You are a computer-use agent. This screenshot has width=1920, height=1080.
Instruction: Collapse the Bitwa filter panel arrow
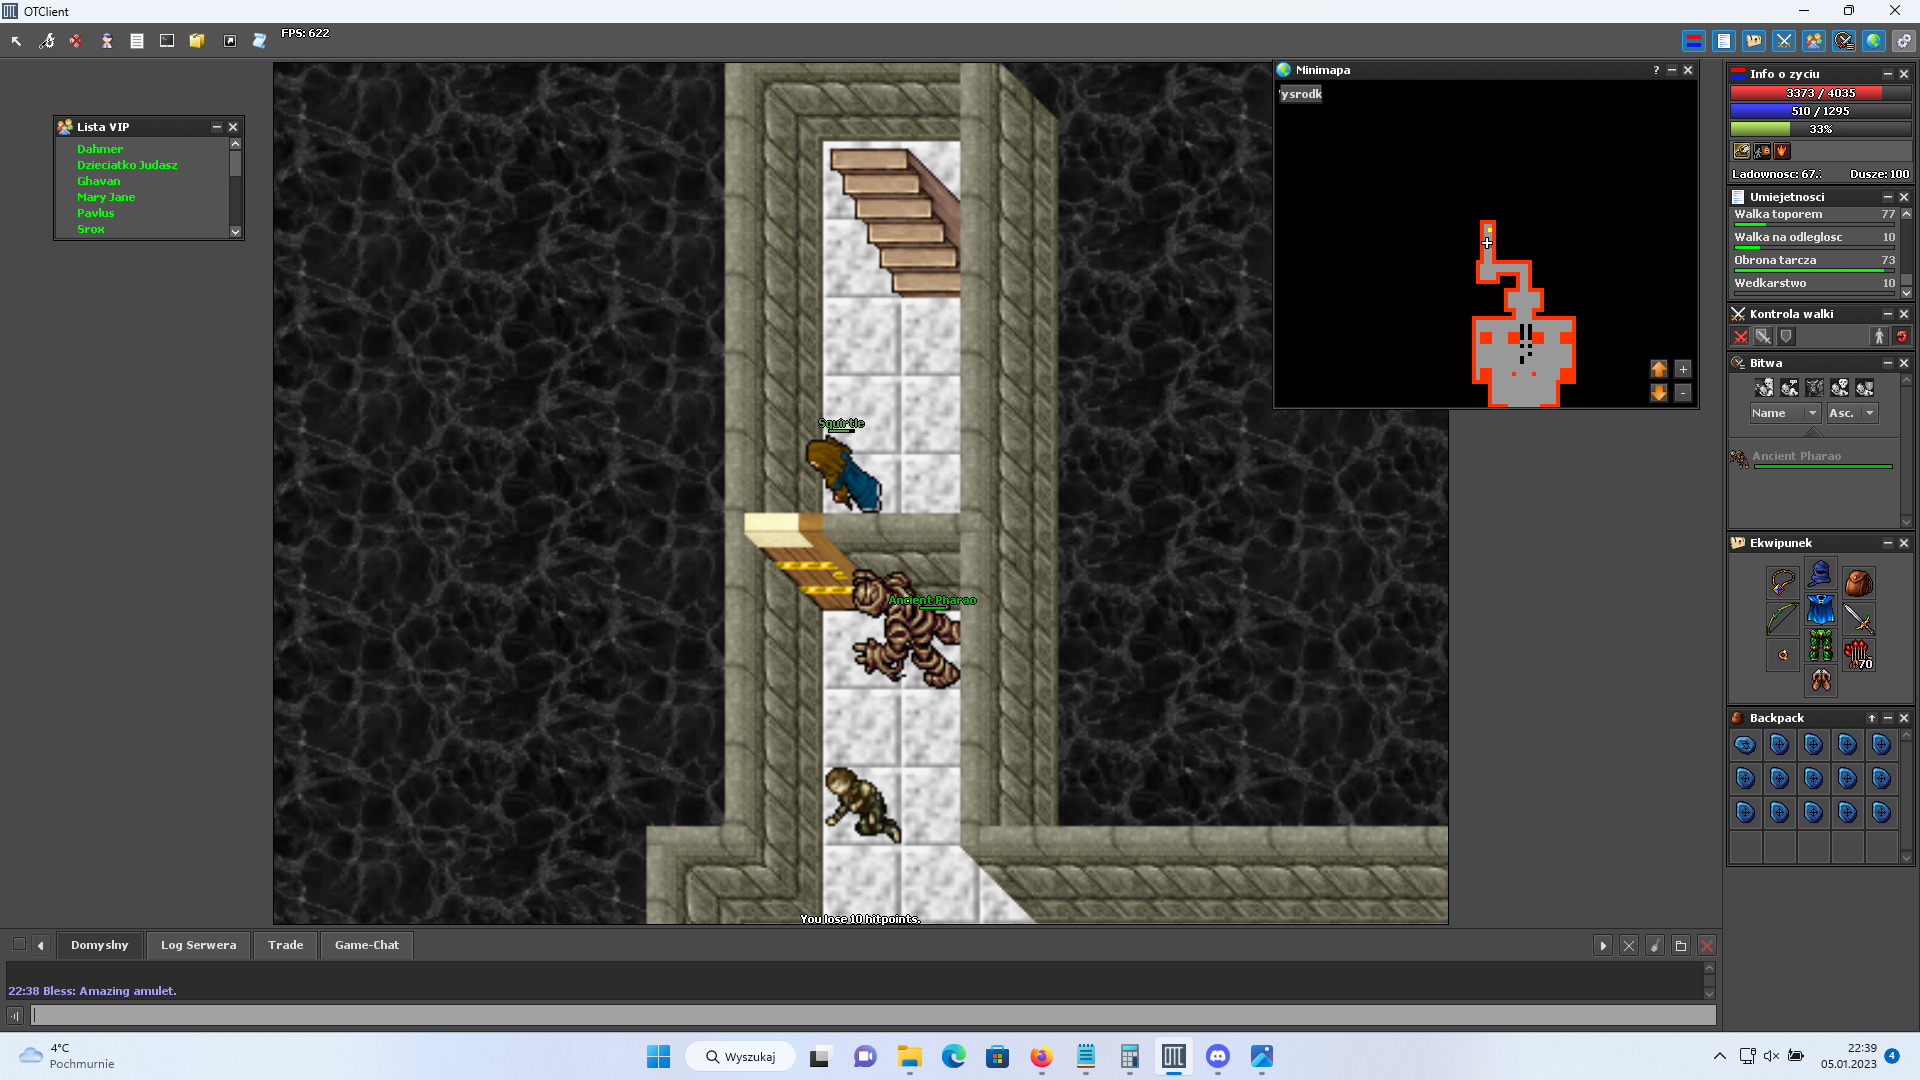1813,431
